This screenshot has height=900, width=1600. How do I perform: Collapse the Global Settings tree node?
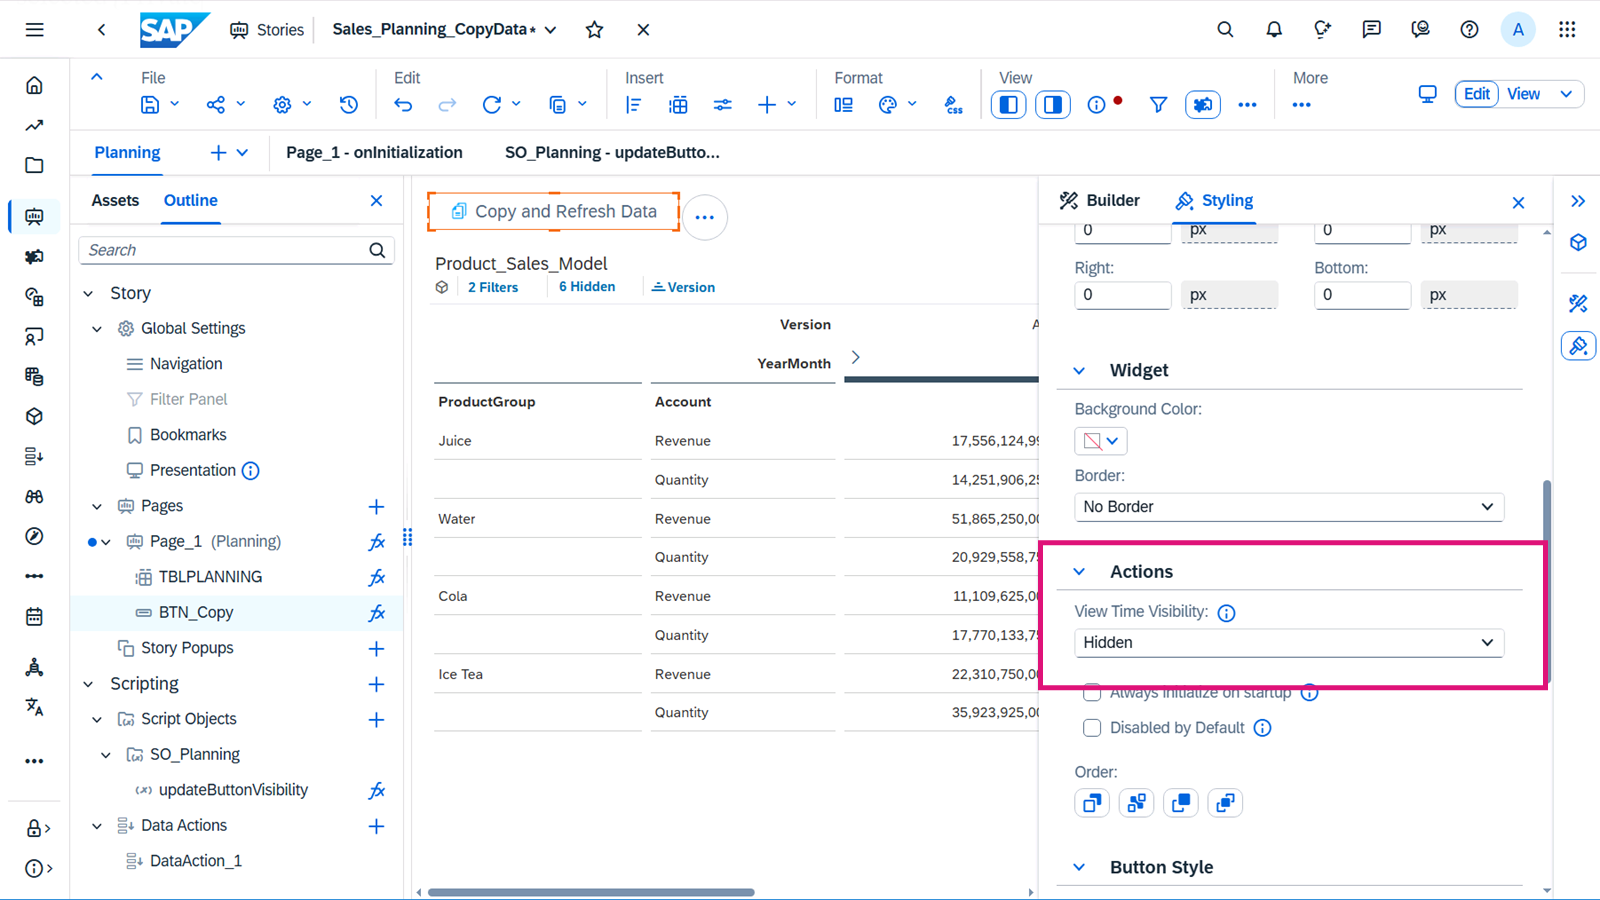coord(97,329)
